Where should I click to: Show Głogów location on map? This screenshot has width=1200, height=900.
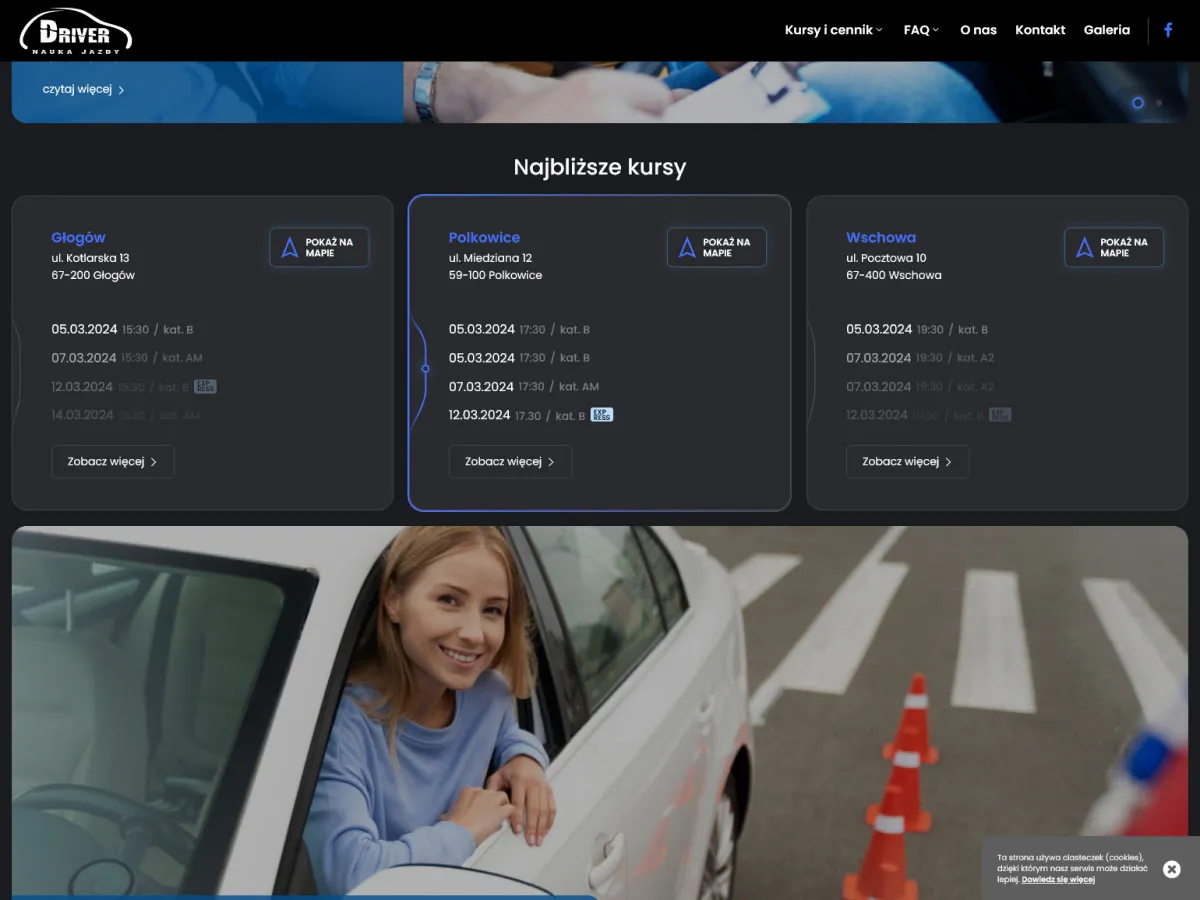click(x=319, y=247)
